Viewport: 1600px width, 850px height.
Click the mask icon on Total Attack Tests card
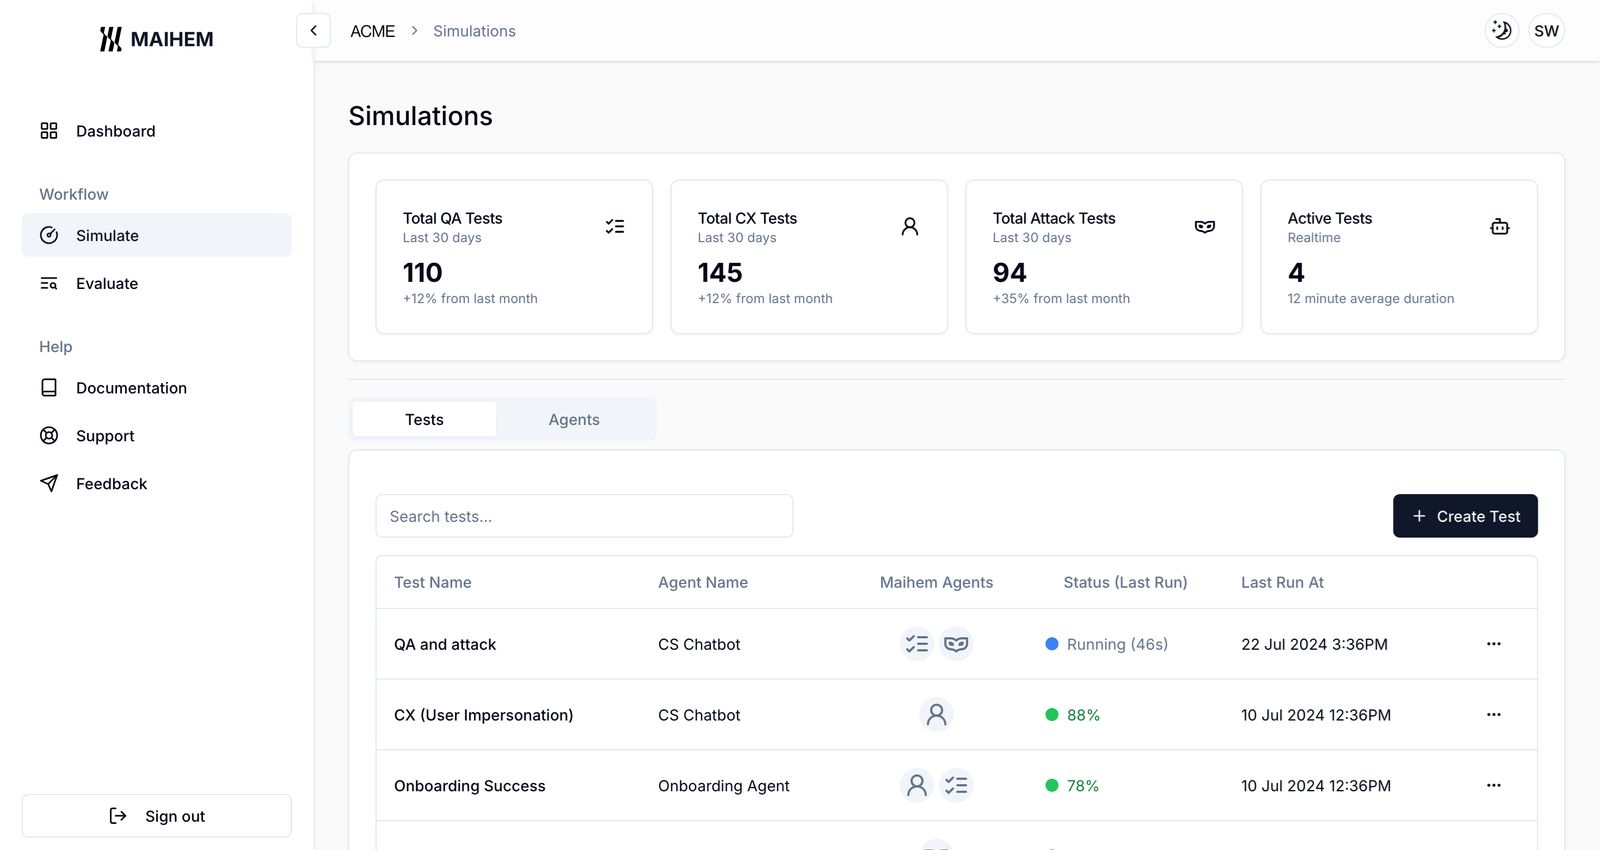1205,227
